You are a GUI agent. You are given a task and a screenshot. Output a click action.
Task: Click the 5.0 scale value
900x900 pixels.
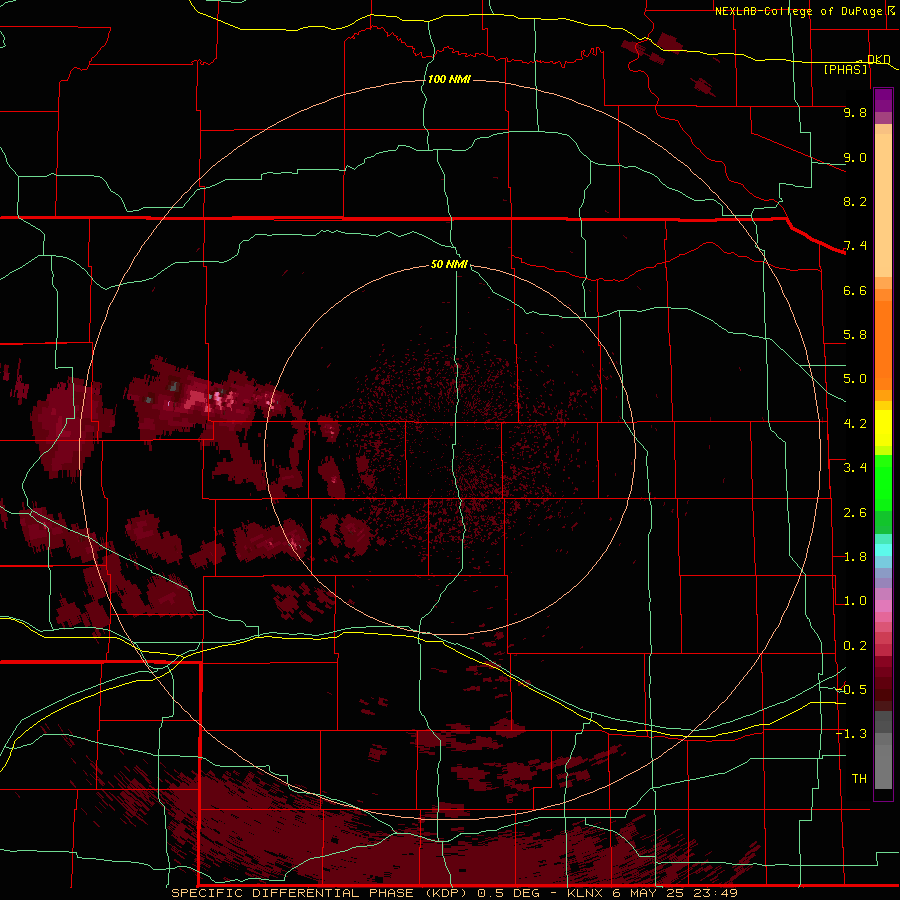click(x=855, y=379)
